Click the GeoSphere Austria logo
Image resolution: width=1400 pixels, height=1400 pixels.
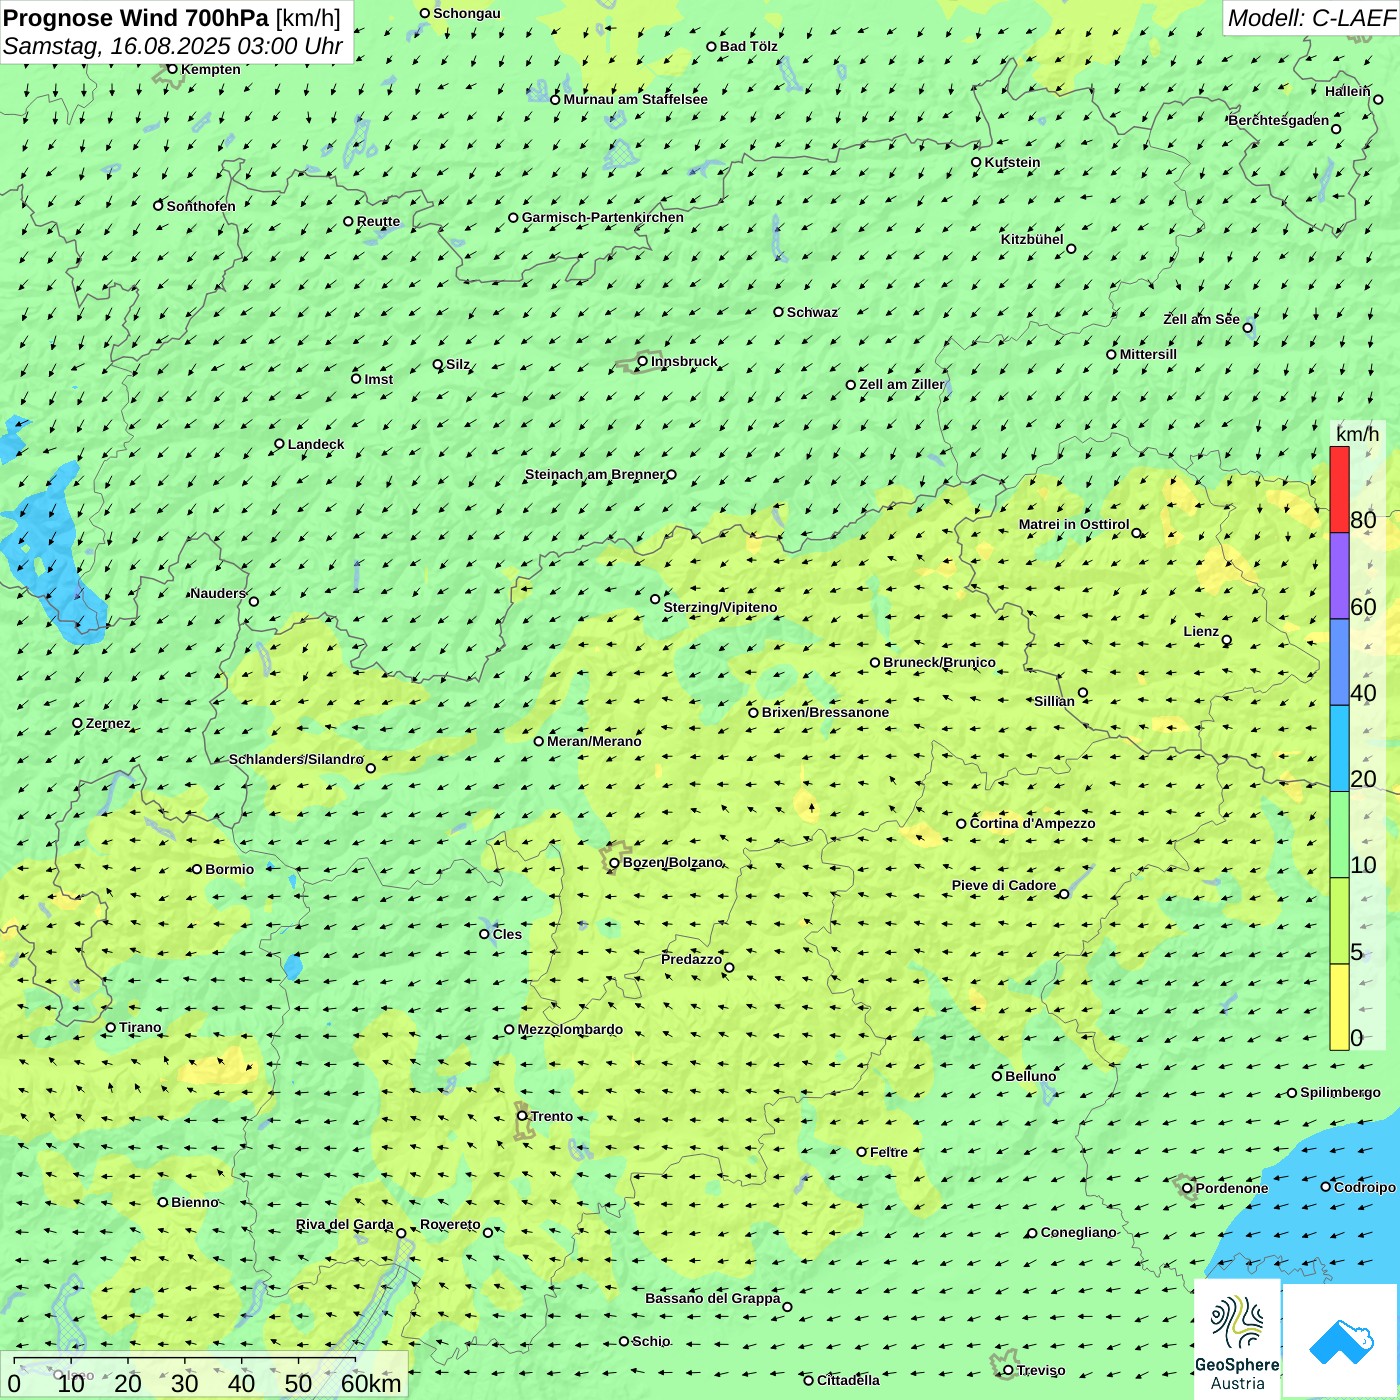click(1237, 1338)
